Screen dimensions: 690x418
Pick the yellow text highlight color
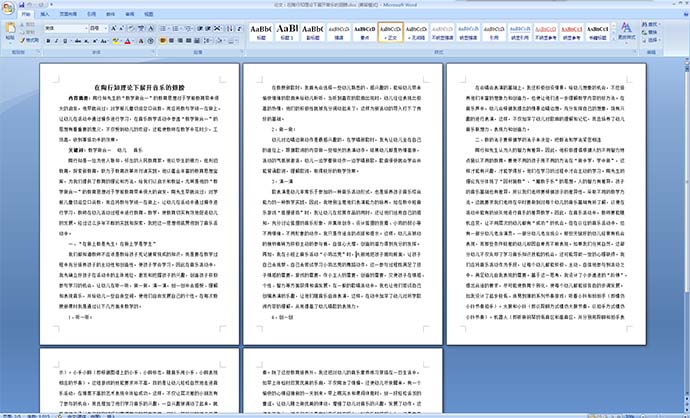pos(115,41)
